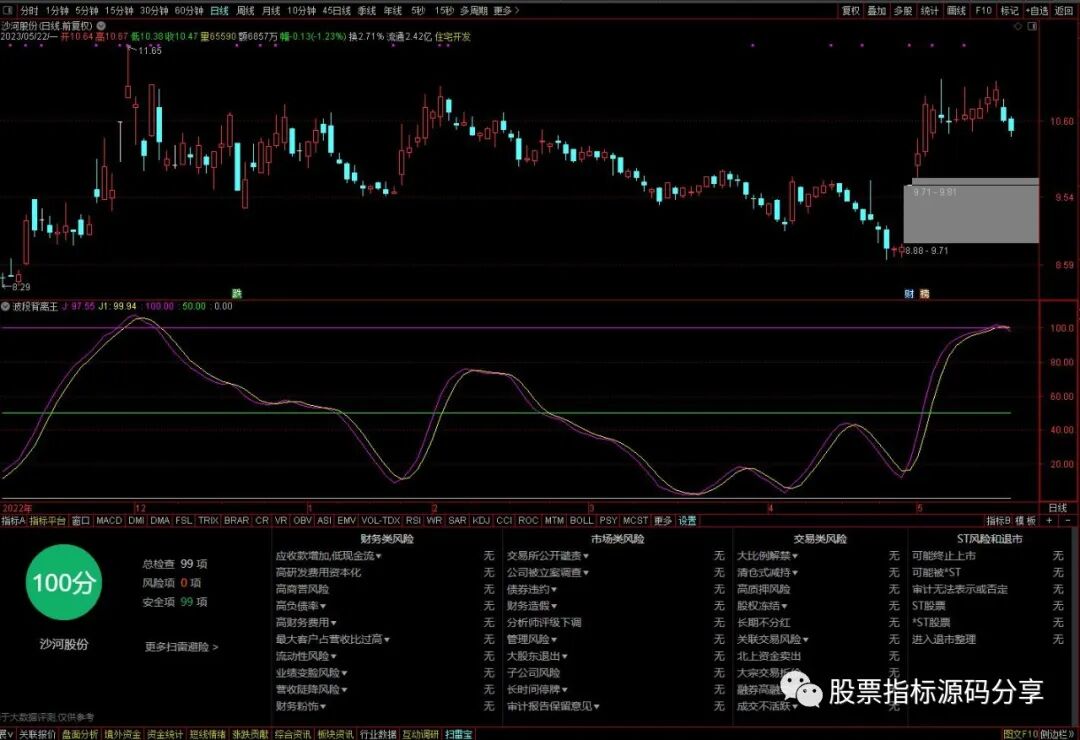Click the 复权 button

point(851,10)
